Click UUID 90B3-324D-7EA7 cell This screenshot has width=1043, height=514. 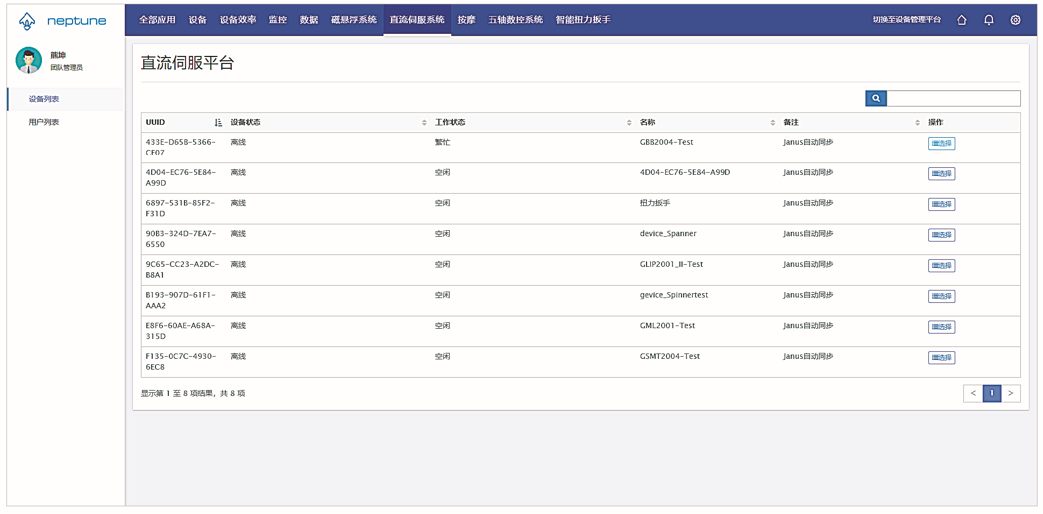tap(181, 239)
